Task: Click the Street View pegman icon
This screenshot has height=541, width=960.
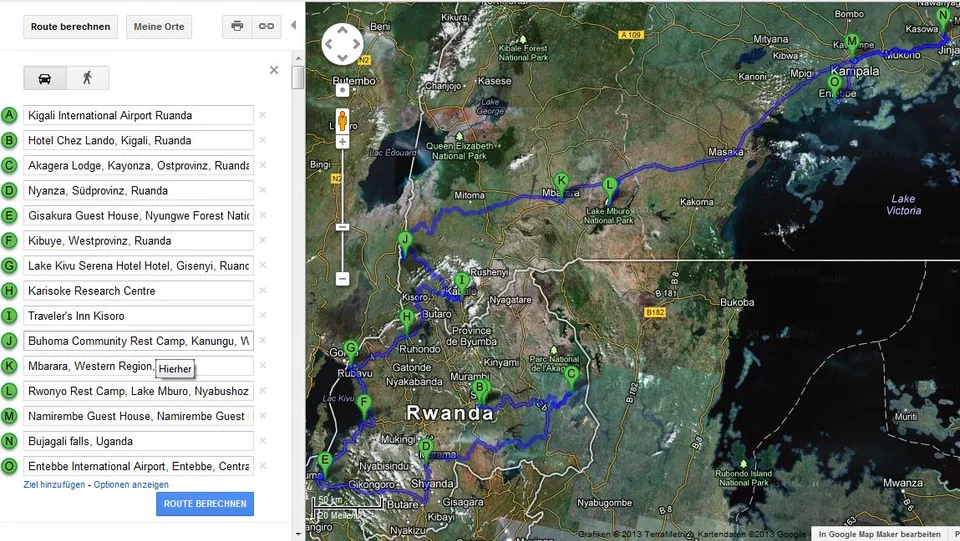Action: coord(342,121)
